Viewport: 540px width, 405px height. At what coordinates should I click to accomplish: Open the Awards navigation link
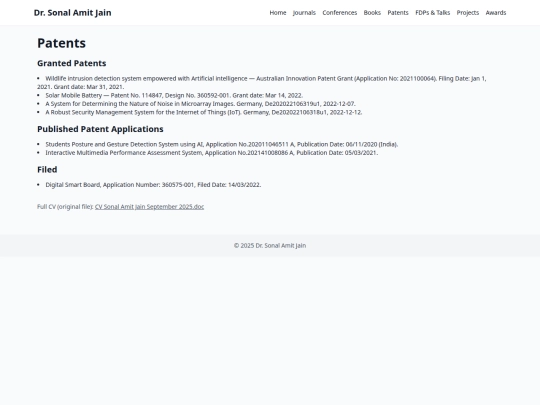pyautogui.click(x=496, y=13)
